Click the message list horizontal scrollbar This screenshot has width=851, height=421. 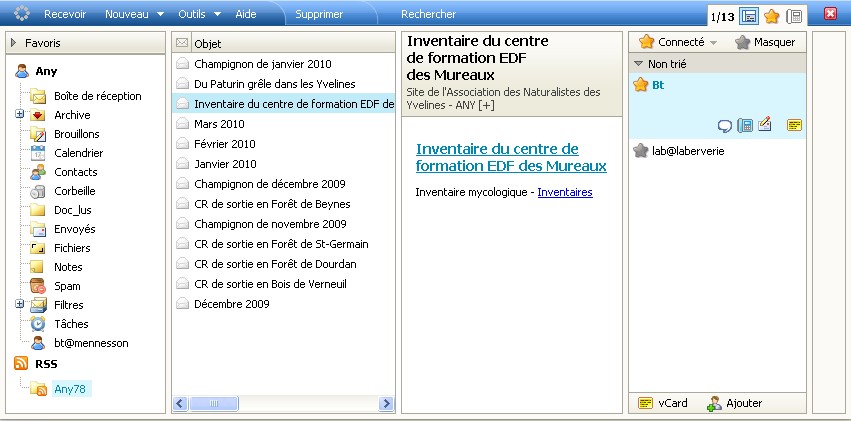point(284,404)
